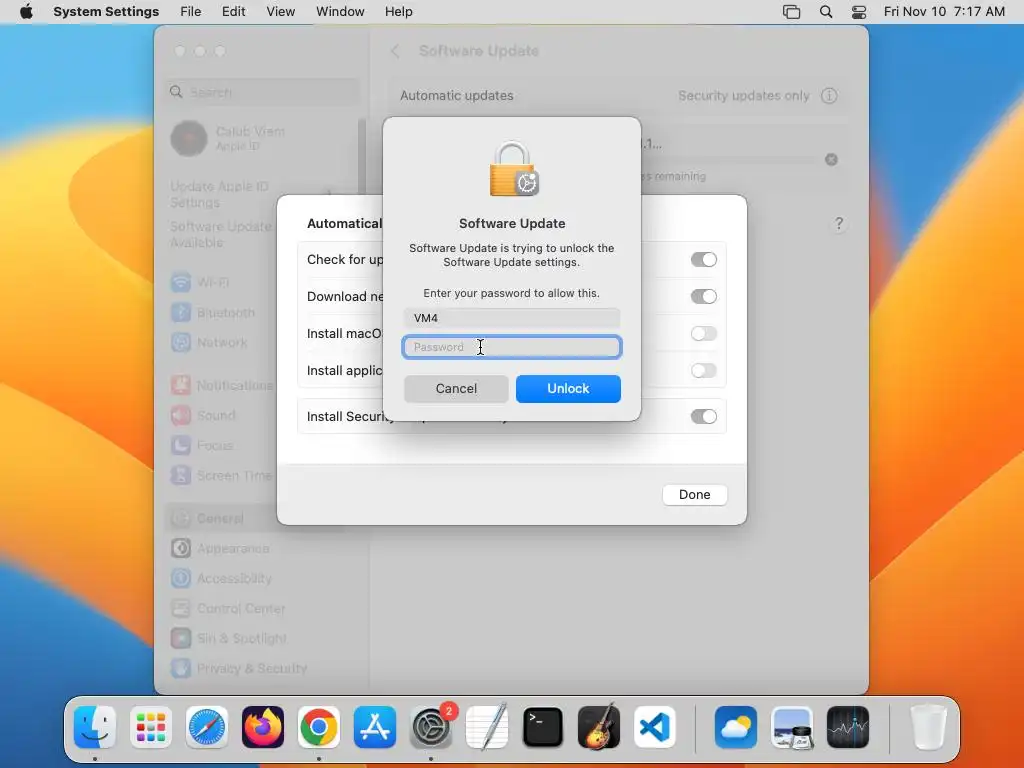1024x768 pixels.
Task: Open the Apple menu
Action: pyautogui.click(x=26, y=12)
